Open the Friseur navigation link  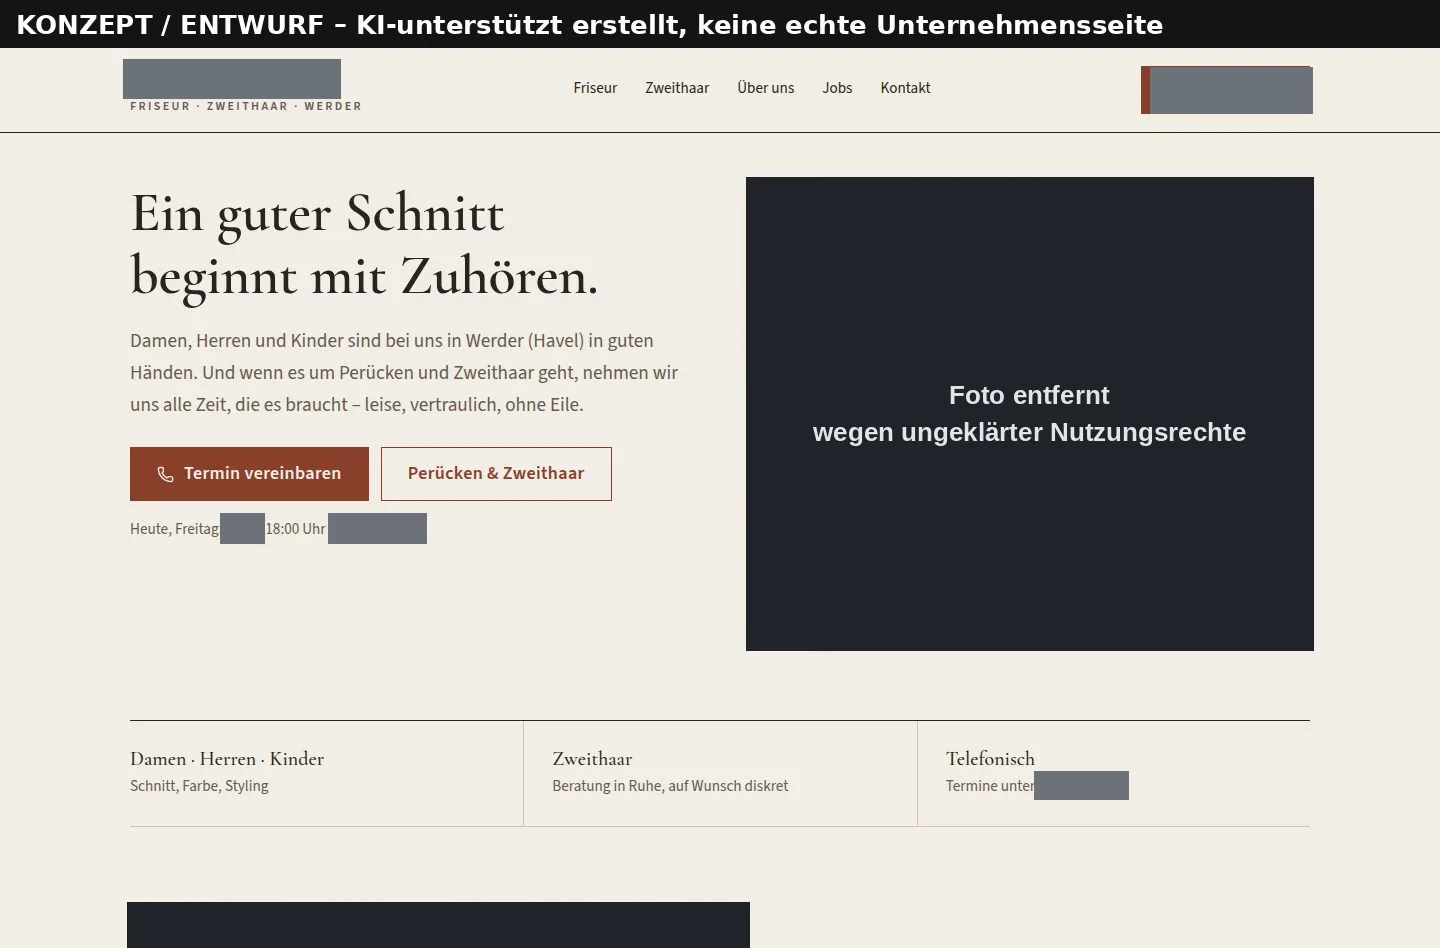595,88
